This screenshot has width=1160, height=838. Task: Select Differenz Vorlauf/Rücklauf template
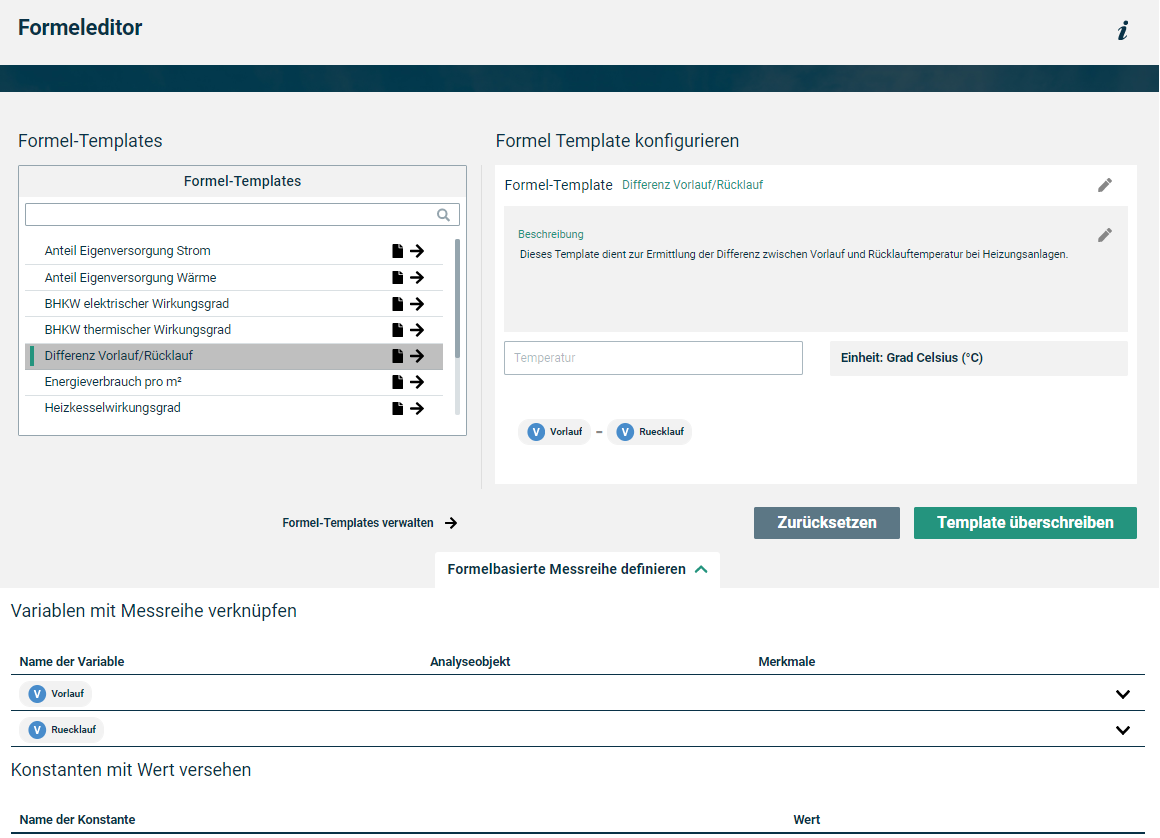coord(119,356)
